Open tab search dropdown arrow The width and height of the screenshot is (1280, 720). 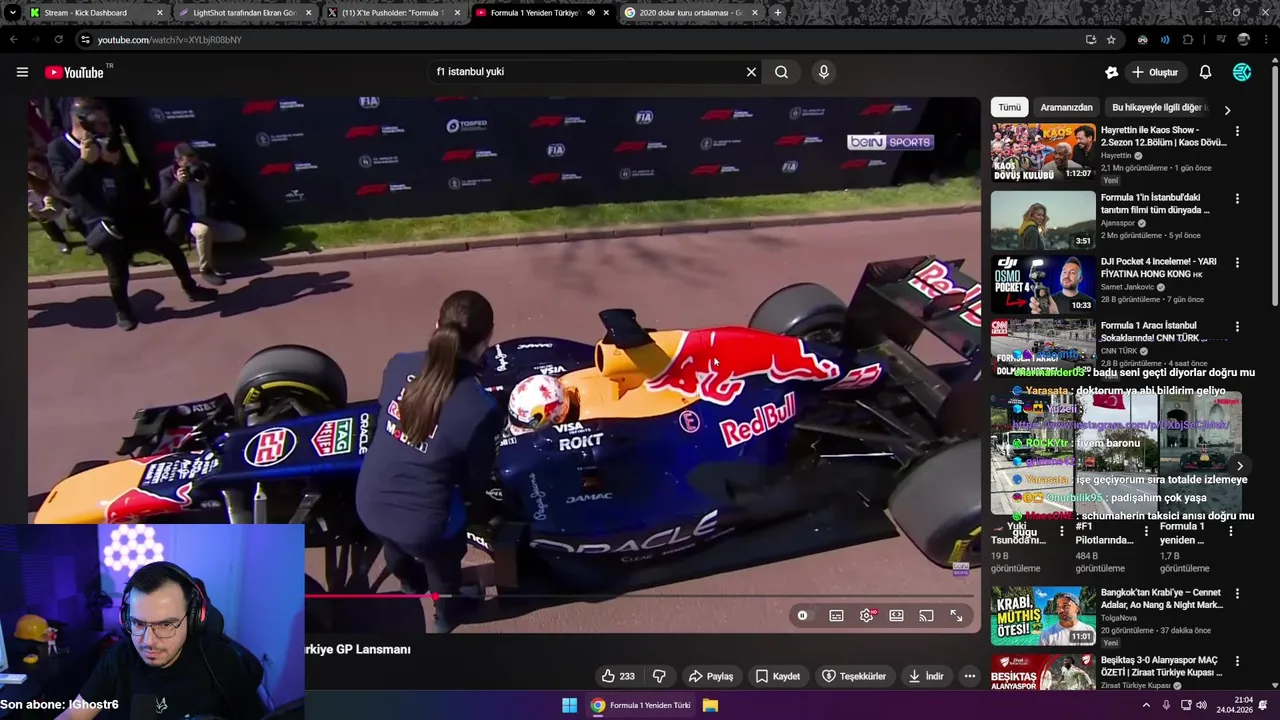(12, 13)
